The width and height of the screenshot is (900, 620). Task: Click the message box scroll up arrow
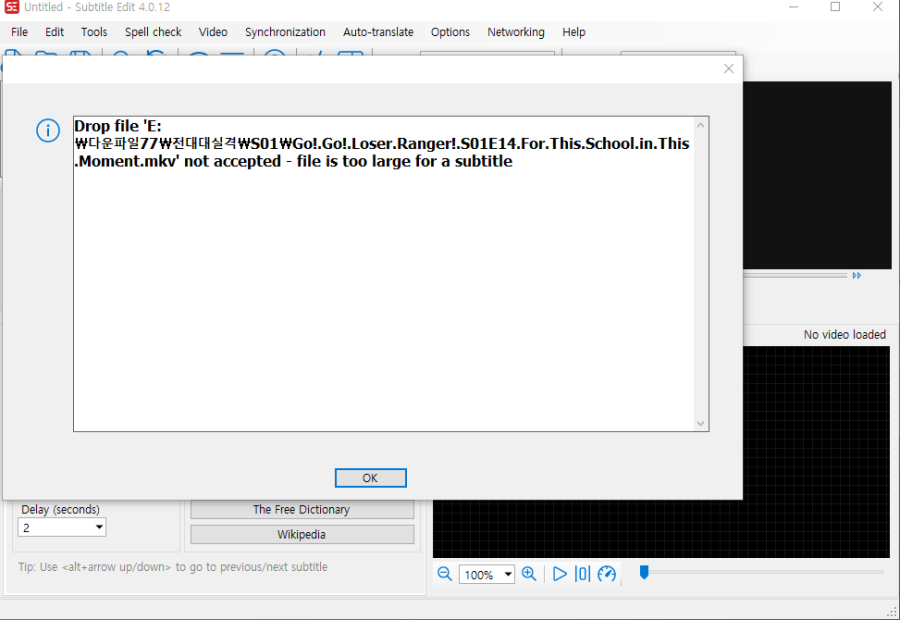(700, 125)
